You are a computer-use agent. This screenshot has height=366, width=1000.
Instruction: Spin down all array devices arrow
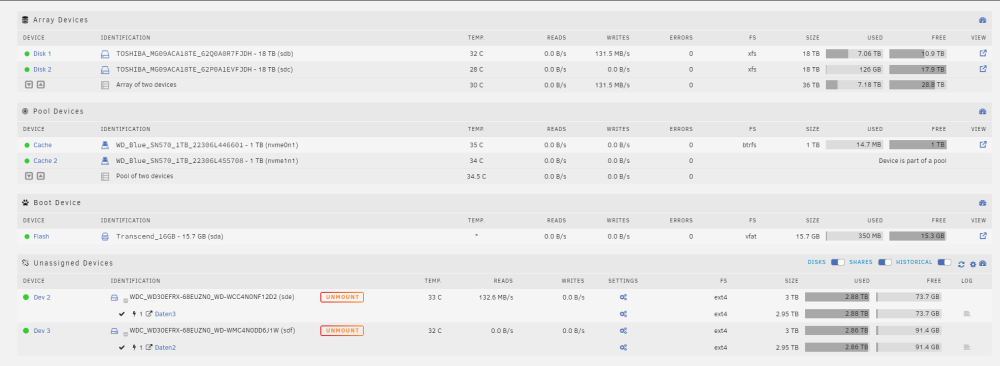pyautogui.click(x=29, y=84)
